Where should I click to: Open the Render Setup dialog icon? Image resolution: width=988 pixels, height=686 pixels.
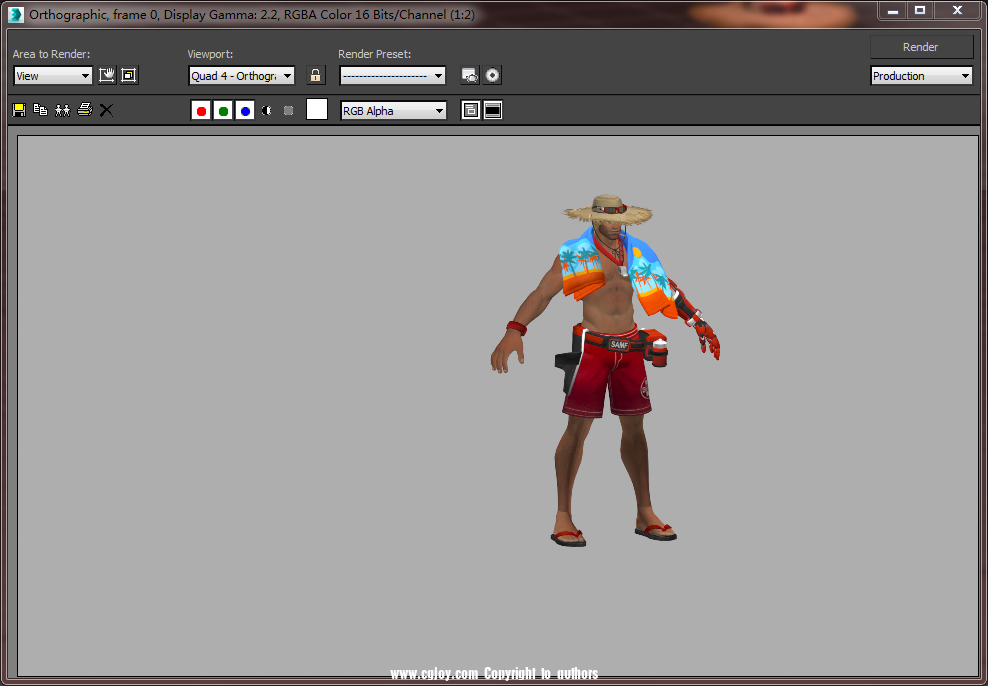tap(470, 76)
